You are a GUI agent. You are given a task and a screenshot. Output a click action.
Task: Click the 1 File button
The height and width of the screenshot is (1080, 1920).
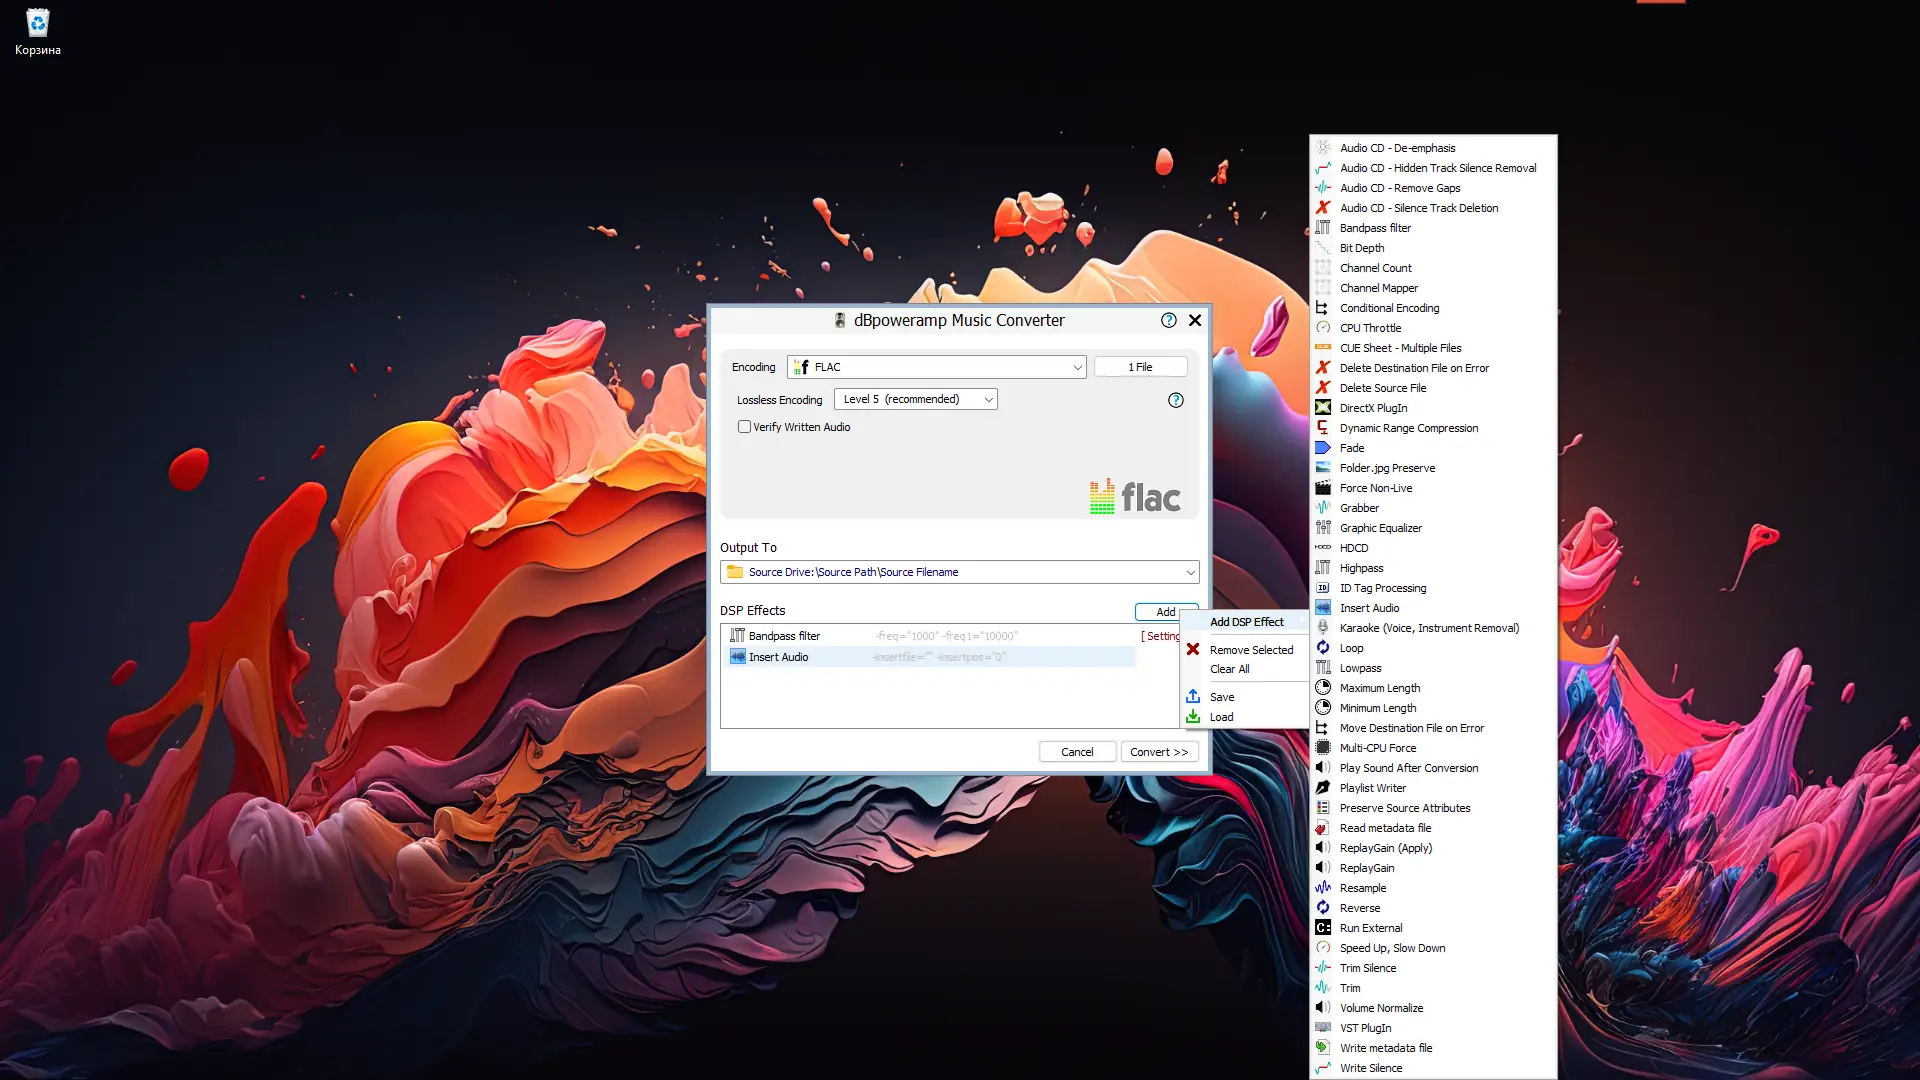click(1140, 367)
